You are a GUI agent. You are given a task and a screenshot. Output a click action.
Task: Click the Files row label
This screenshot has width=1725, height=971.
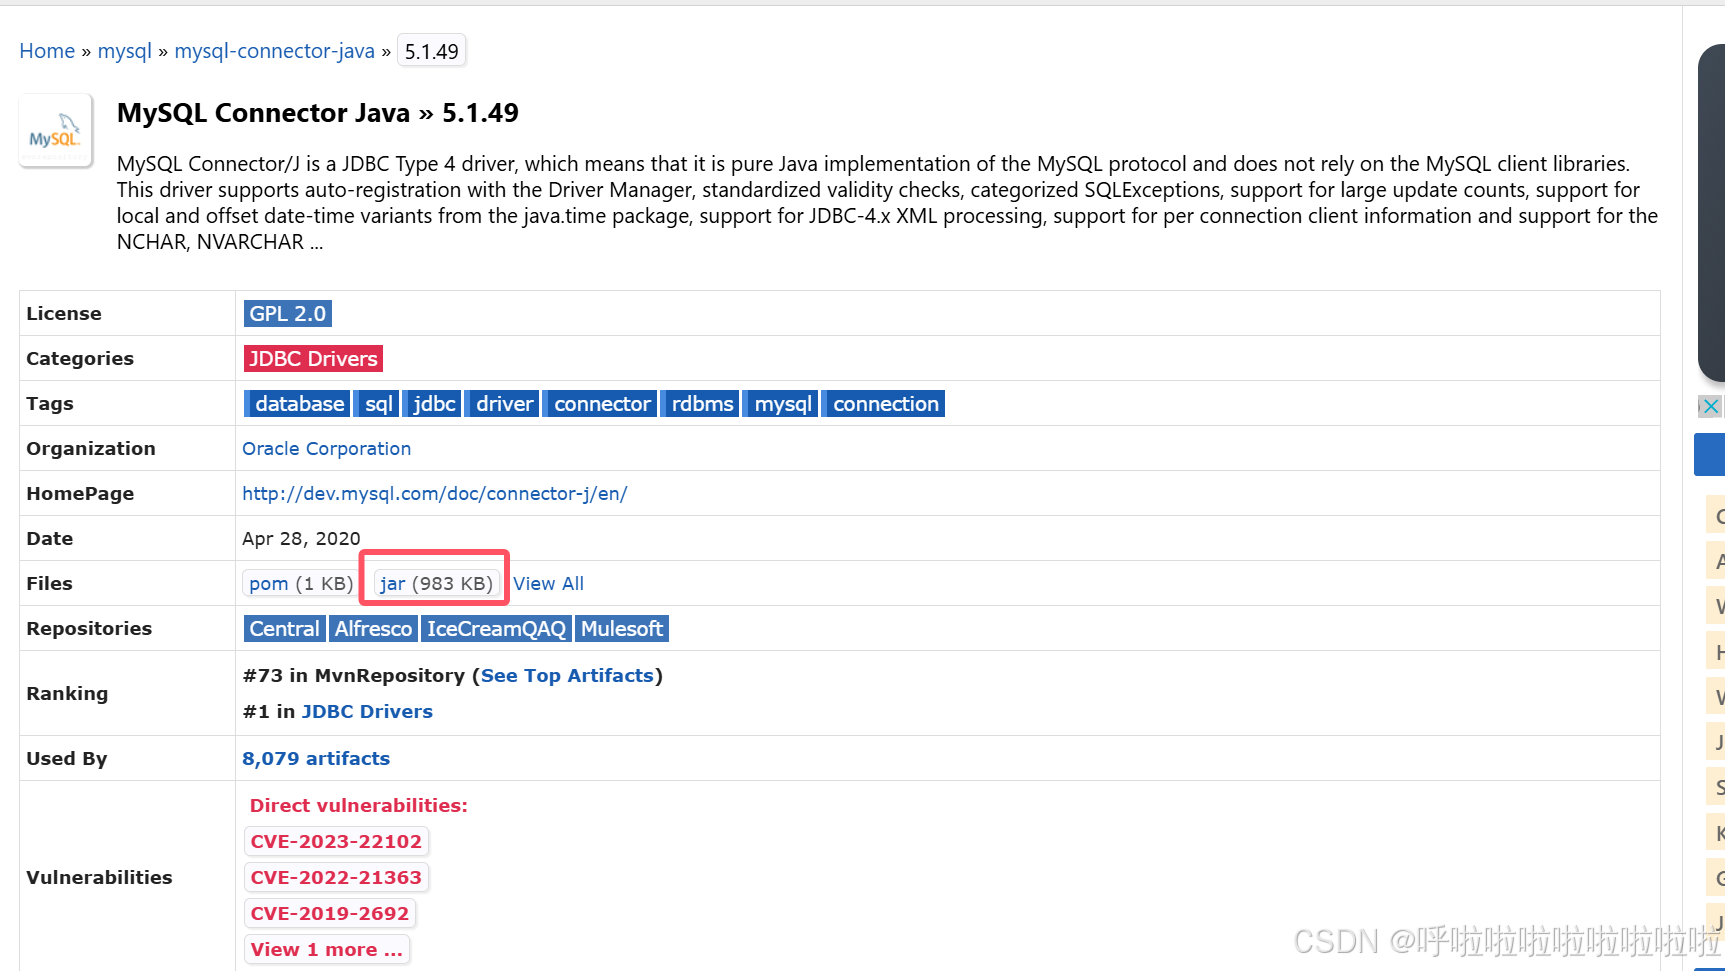pos(50,584)
